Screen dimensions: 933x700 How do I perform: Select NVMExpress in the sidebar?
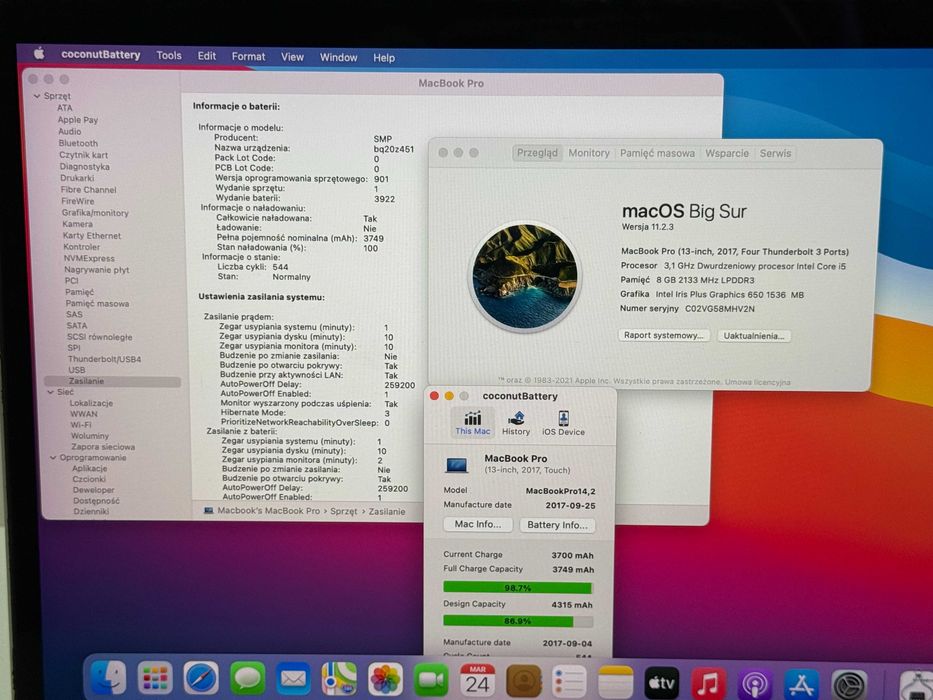pos(89,258)
